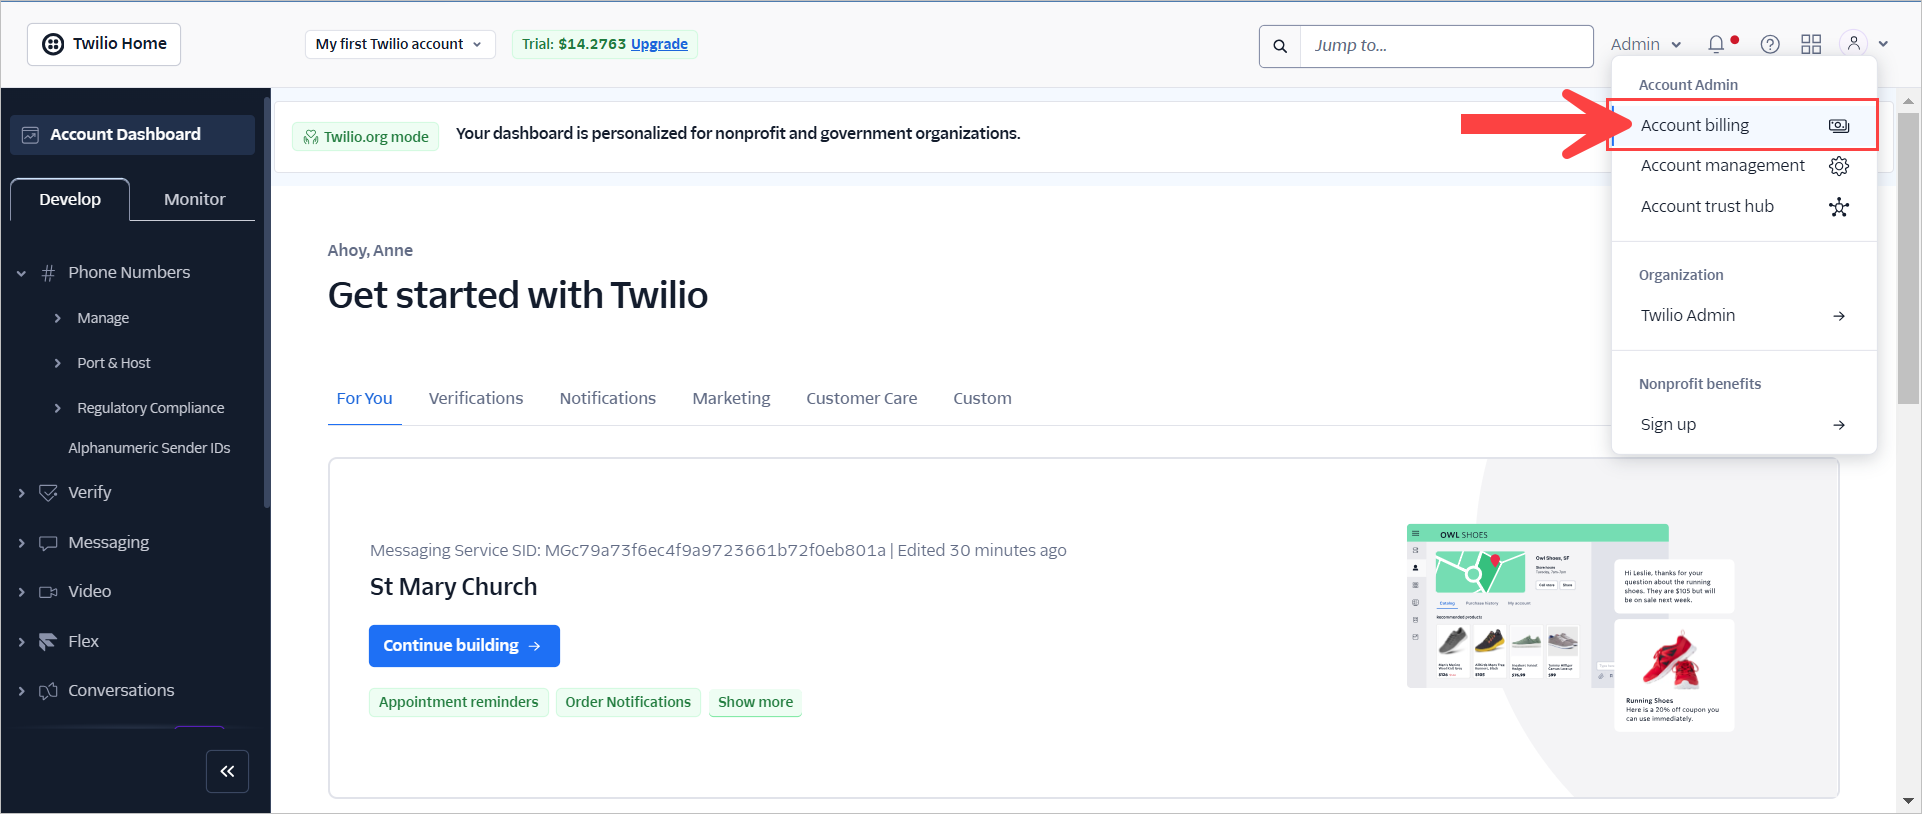Click the Twilio.org mode badge
1922x814 pixels.
[366, 137]
